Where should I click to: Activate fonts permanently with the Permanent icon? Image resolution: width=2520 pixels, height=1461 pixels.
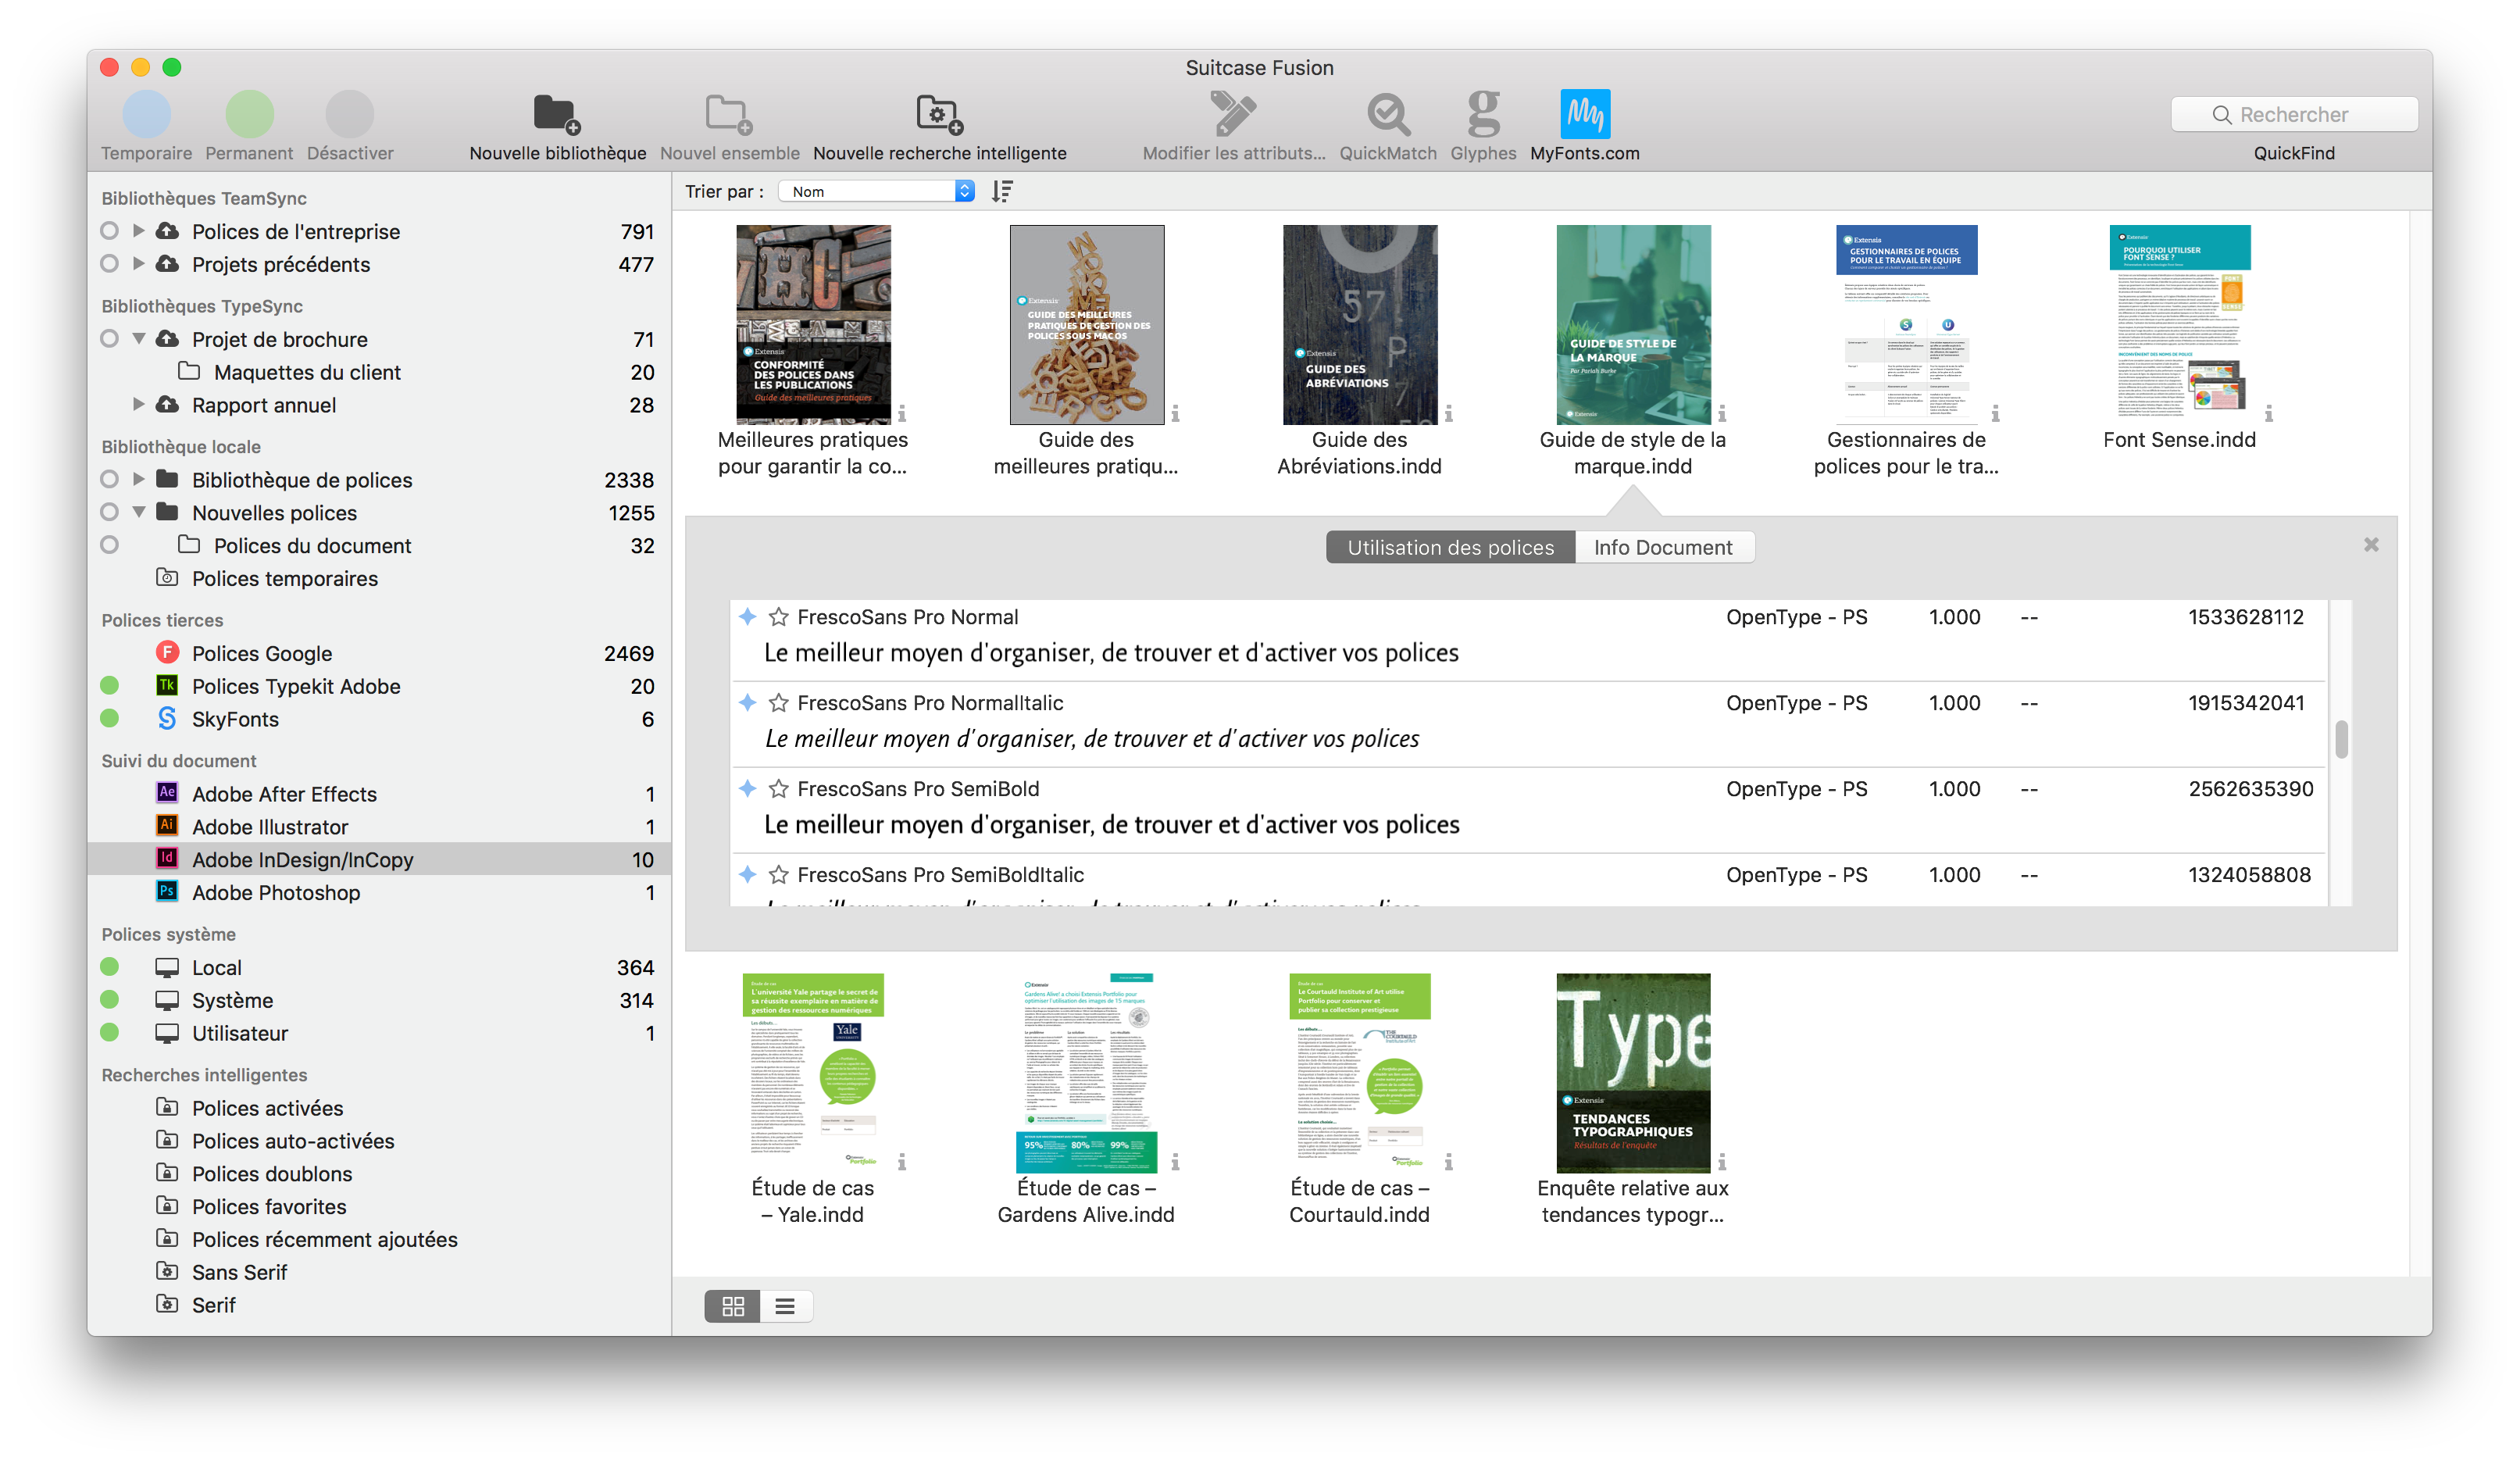click(249, 113)
